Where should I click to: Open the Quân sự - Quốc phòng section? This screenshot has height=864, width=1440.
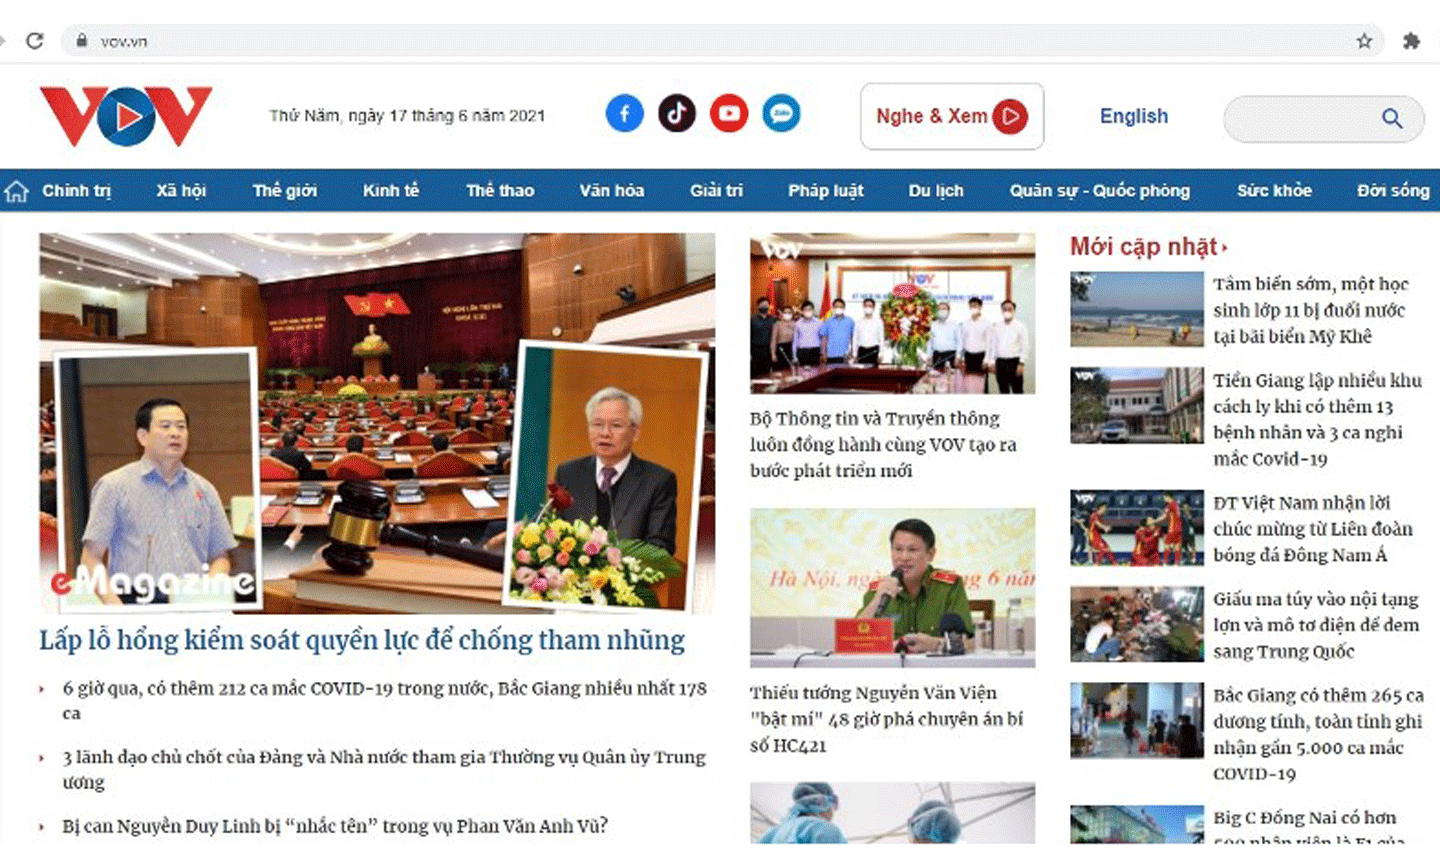point(1100,190)
